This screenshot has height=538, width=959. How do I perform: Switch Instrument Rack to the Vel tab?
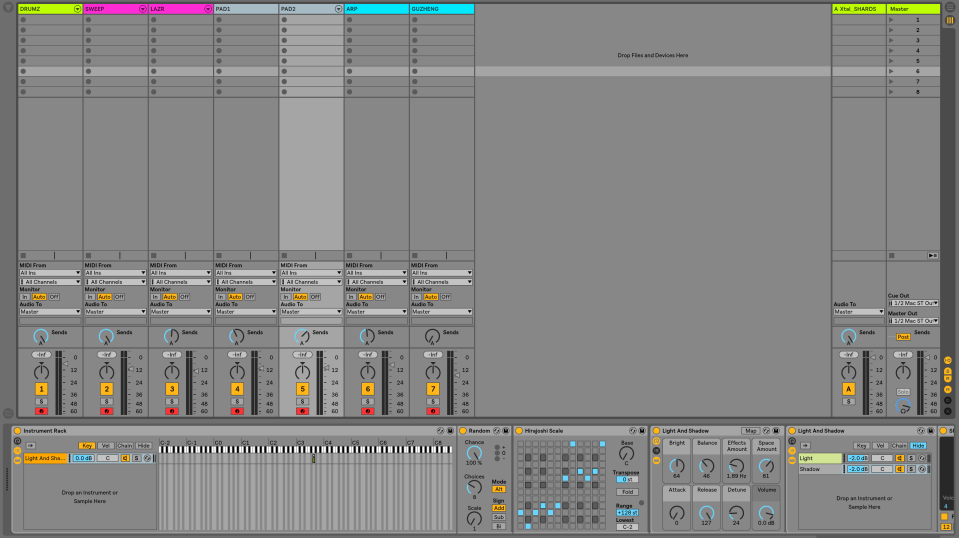[105, 445]
